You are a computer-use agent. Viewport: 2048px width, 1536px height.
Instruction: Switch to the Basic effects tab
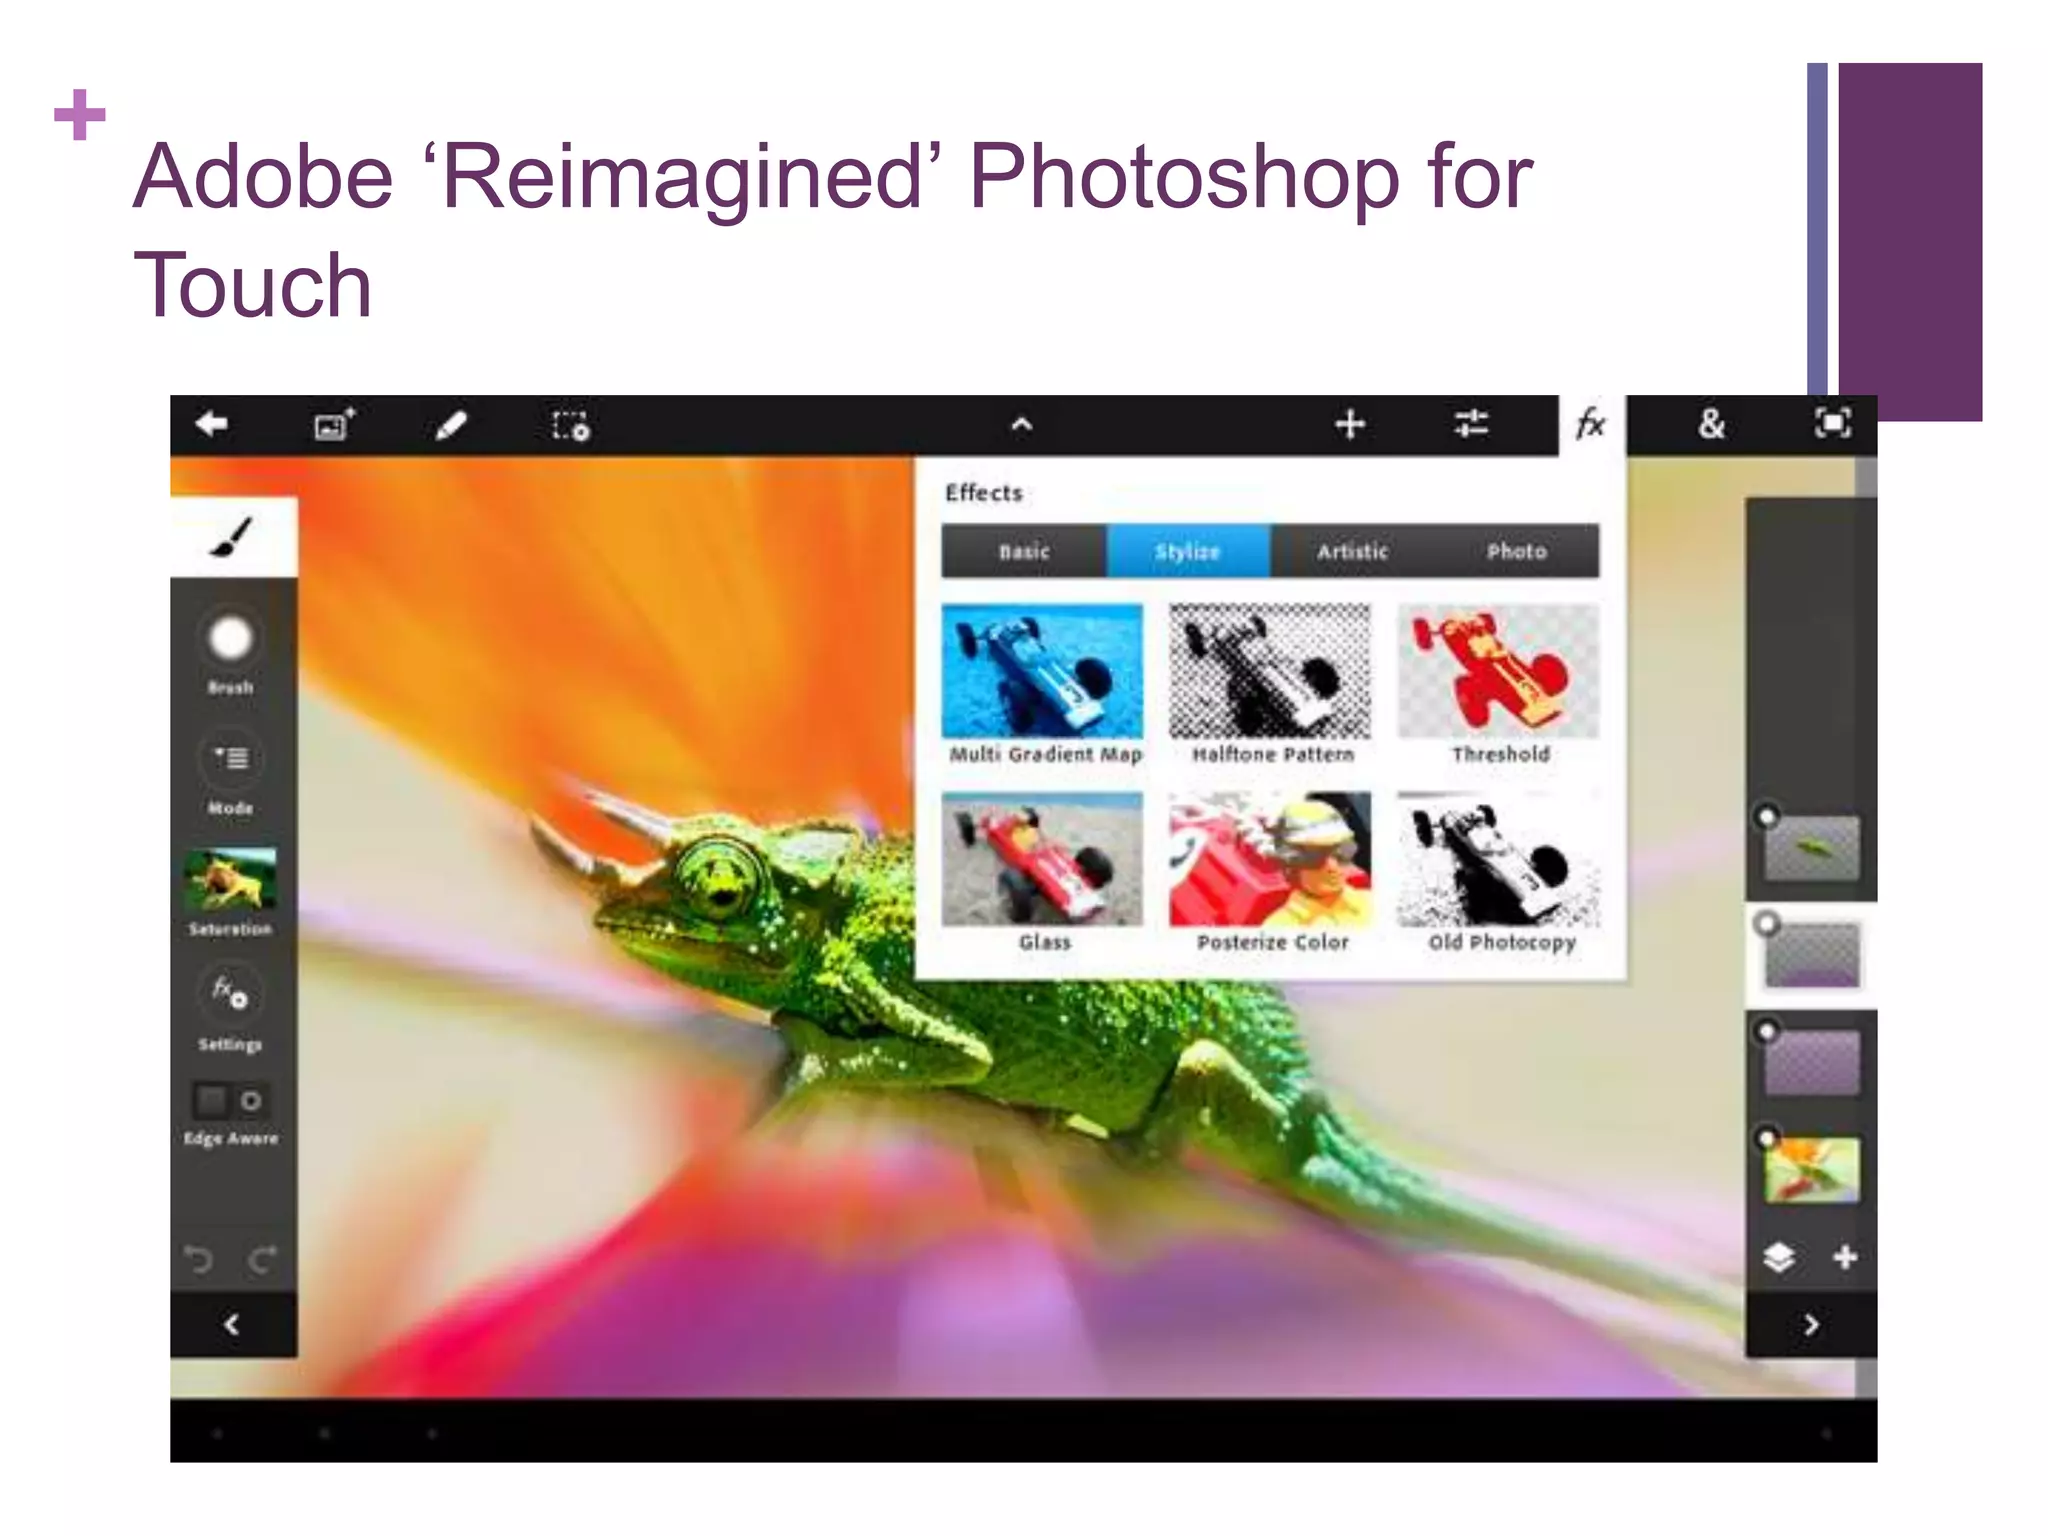pyautogui.click(x=1024, y=551)
